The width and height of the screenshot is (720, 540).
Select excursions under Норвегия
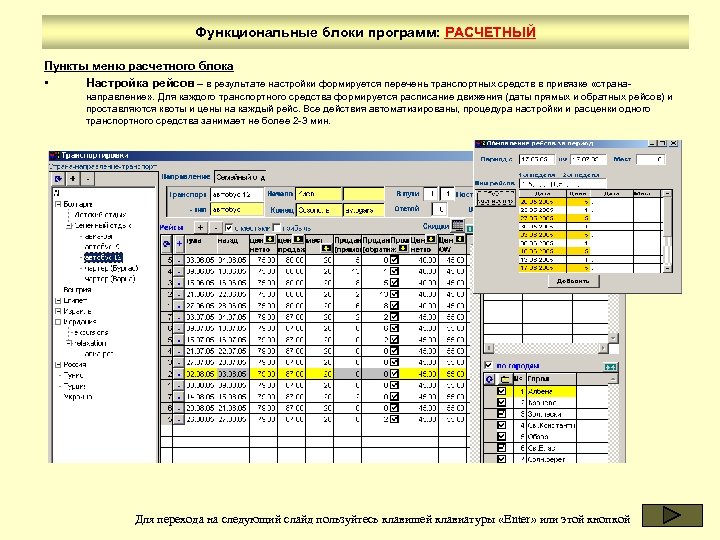[91, 332]
